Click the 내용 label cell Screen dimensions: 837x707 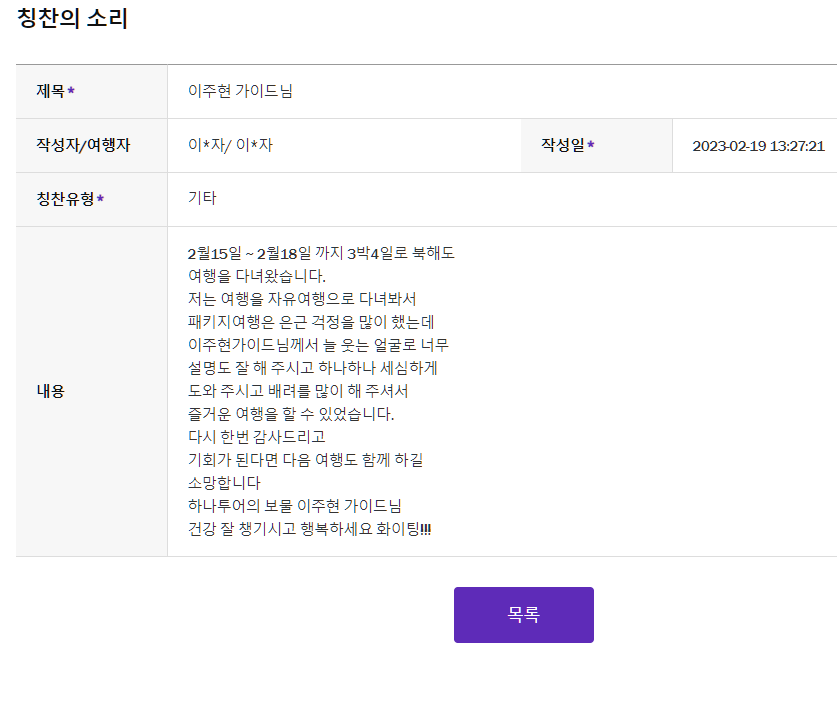tap(92, 391)
